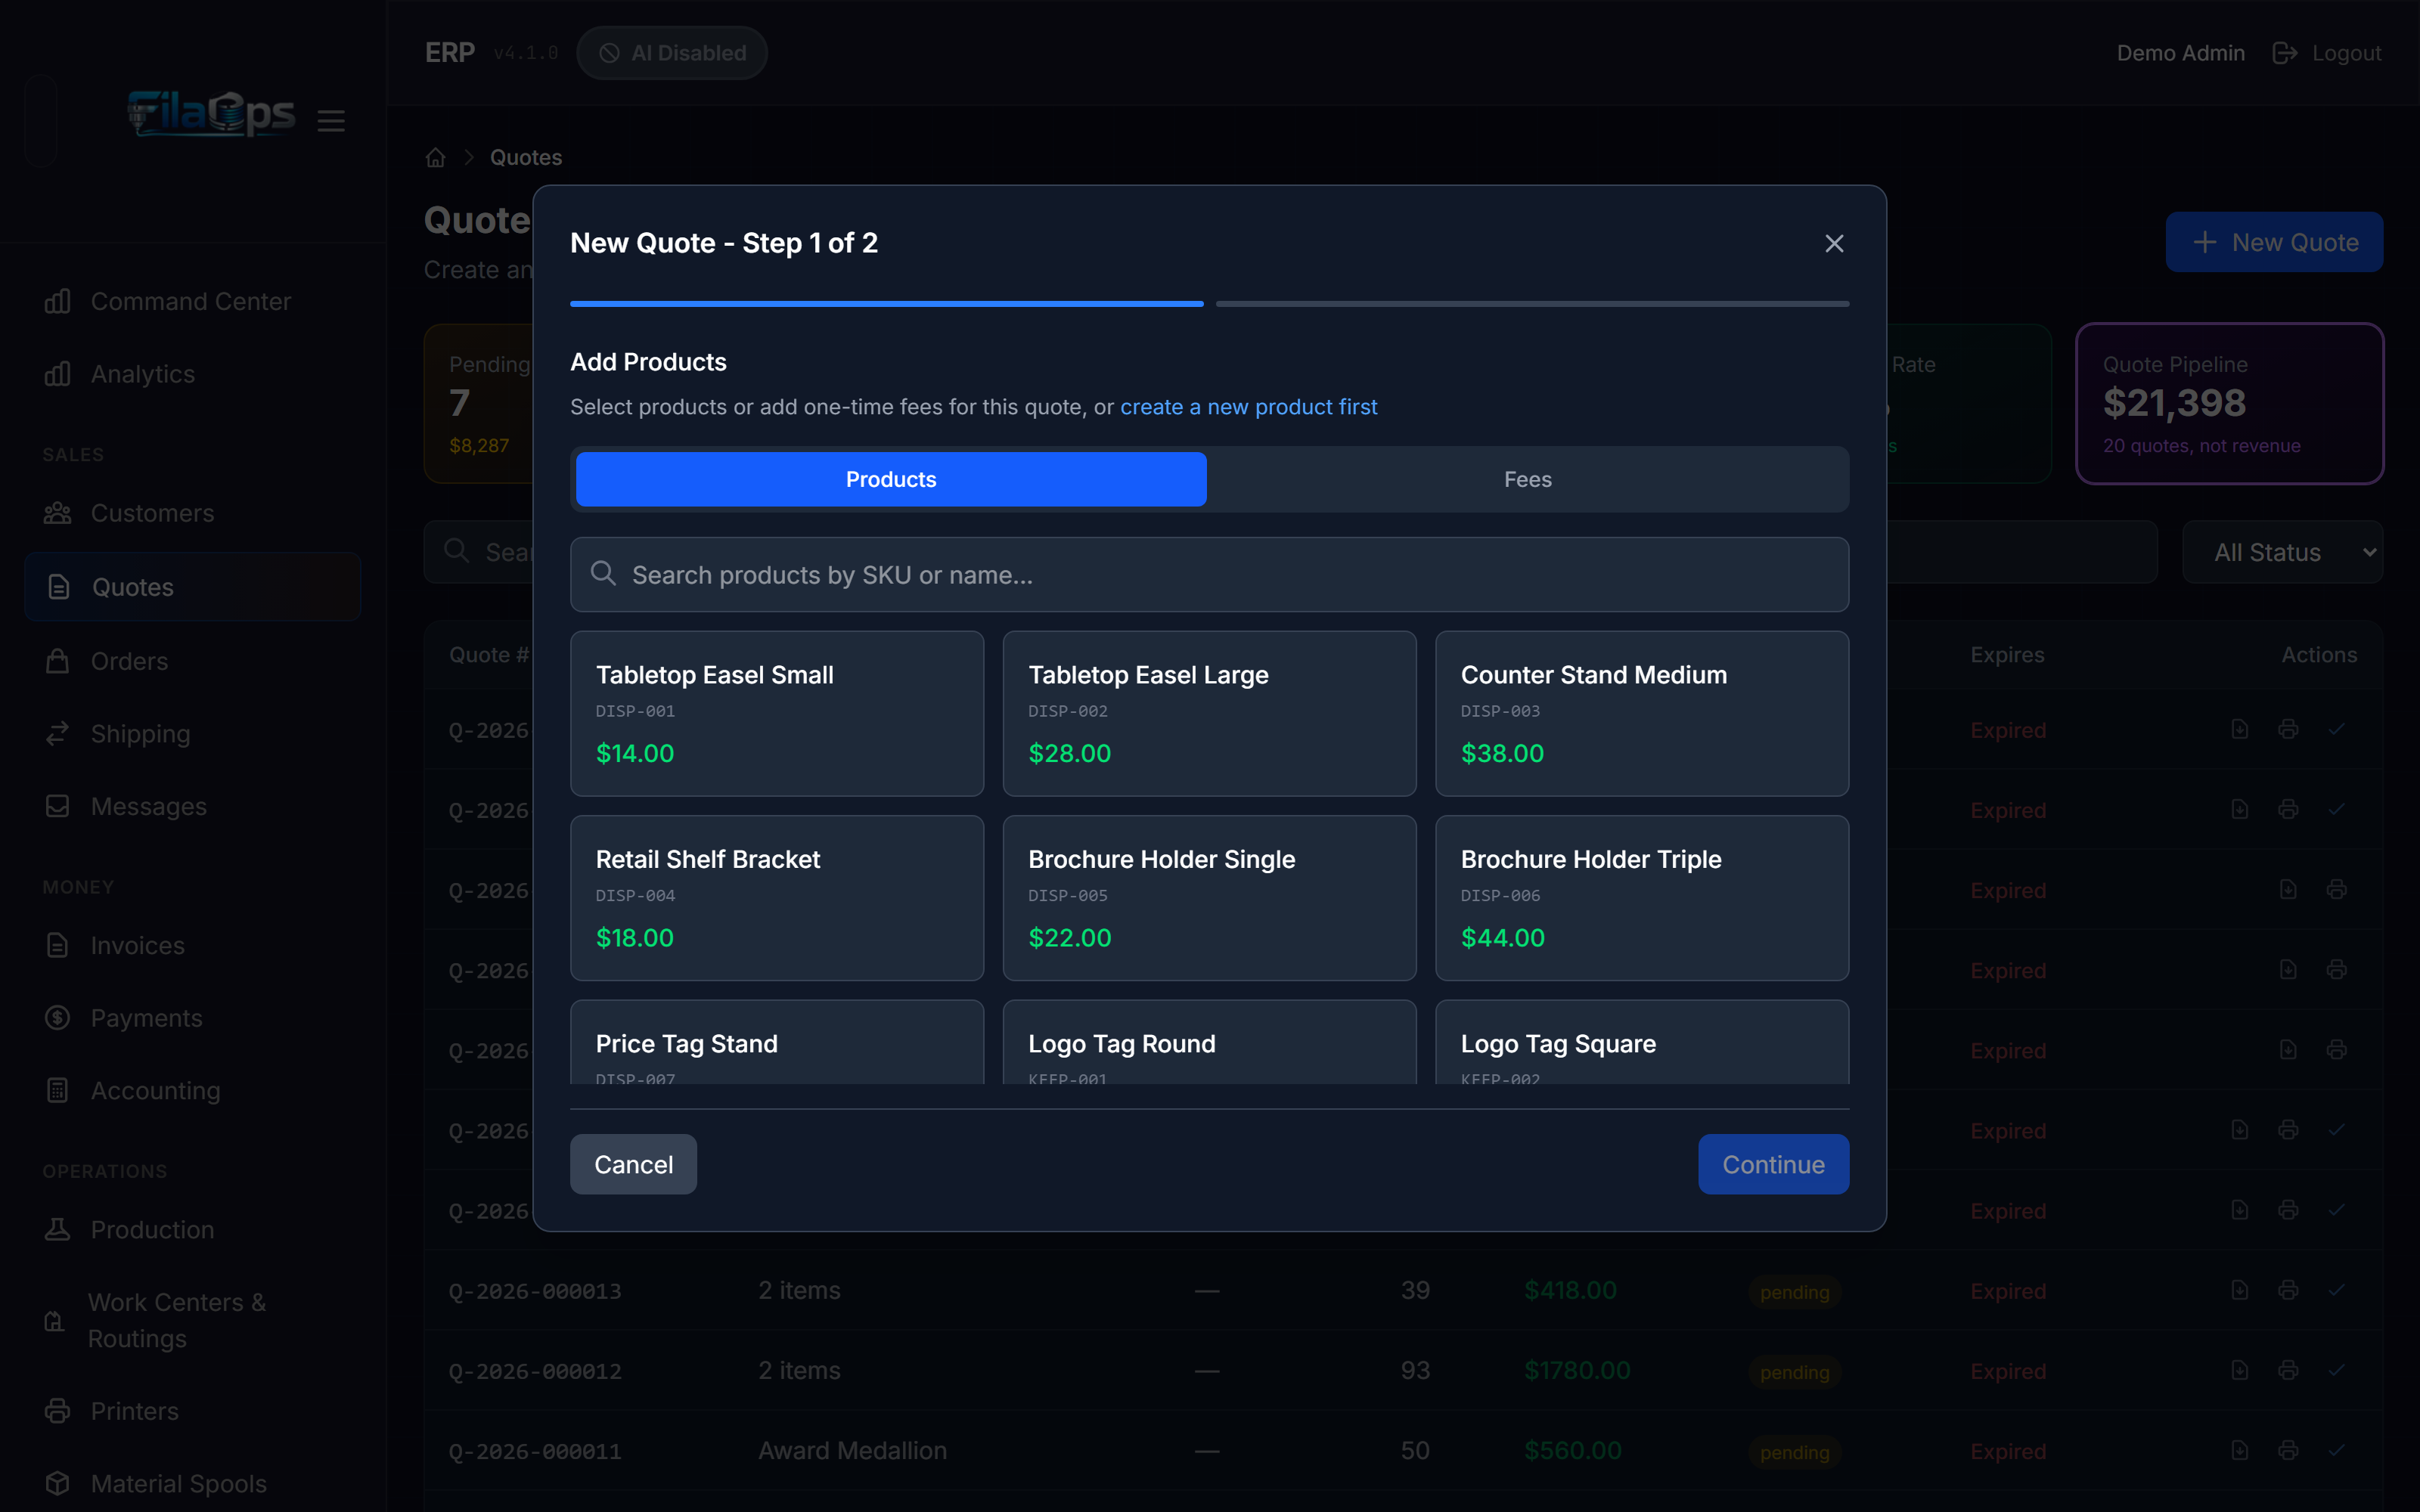Open the All Status dropdown
Viewport: 2420px width, 1512px height.
[x=2282, y=552]
